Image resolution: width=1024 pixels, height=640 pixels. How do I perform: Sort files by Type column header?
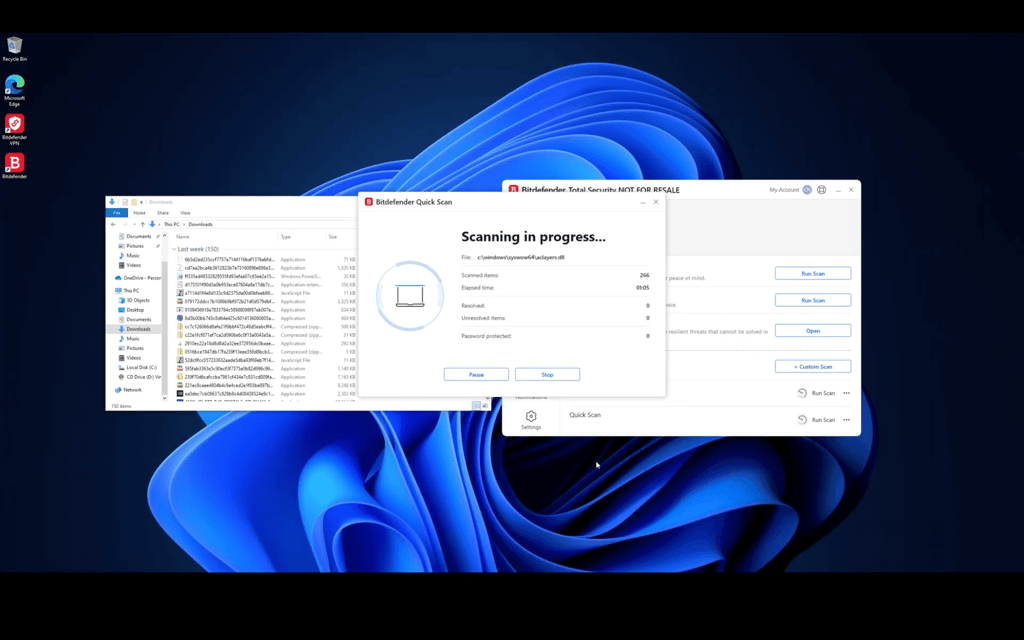pos(285,236)
